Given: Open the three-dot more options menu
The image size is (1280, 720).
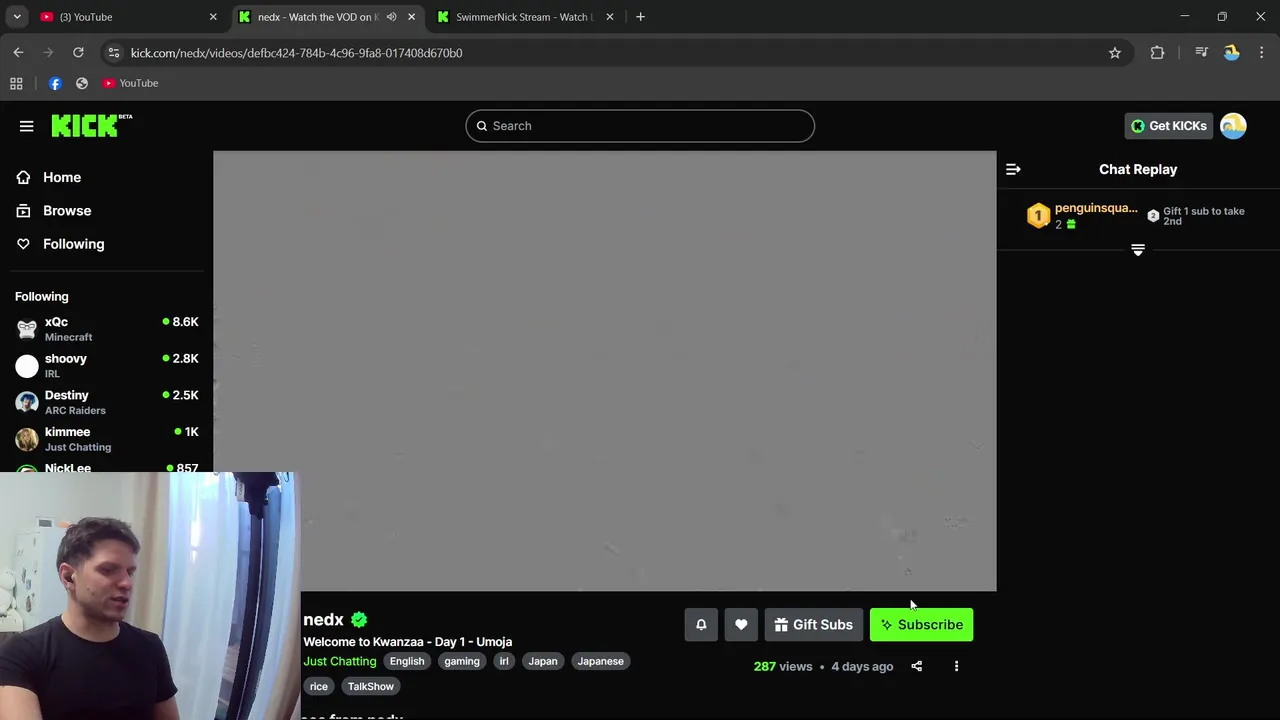Looking at the screenshot, I should coord(956,666).
